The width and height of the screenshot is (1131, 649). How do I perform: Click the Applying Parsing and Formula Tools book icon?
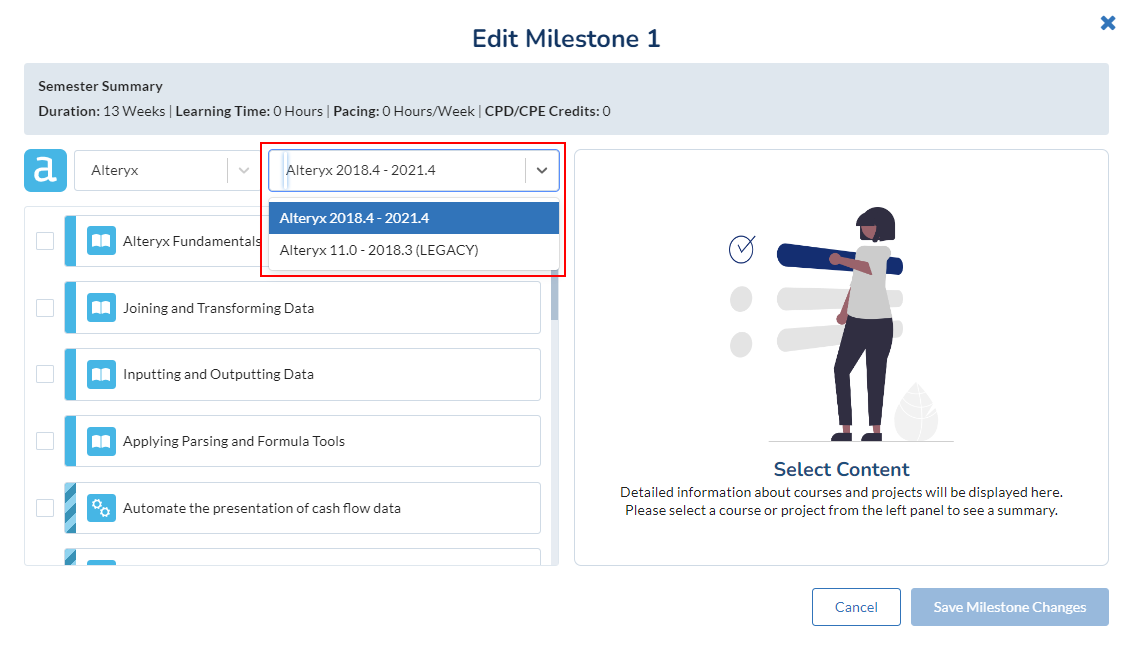[x=101, y=441]
